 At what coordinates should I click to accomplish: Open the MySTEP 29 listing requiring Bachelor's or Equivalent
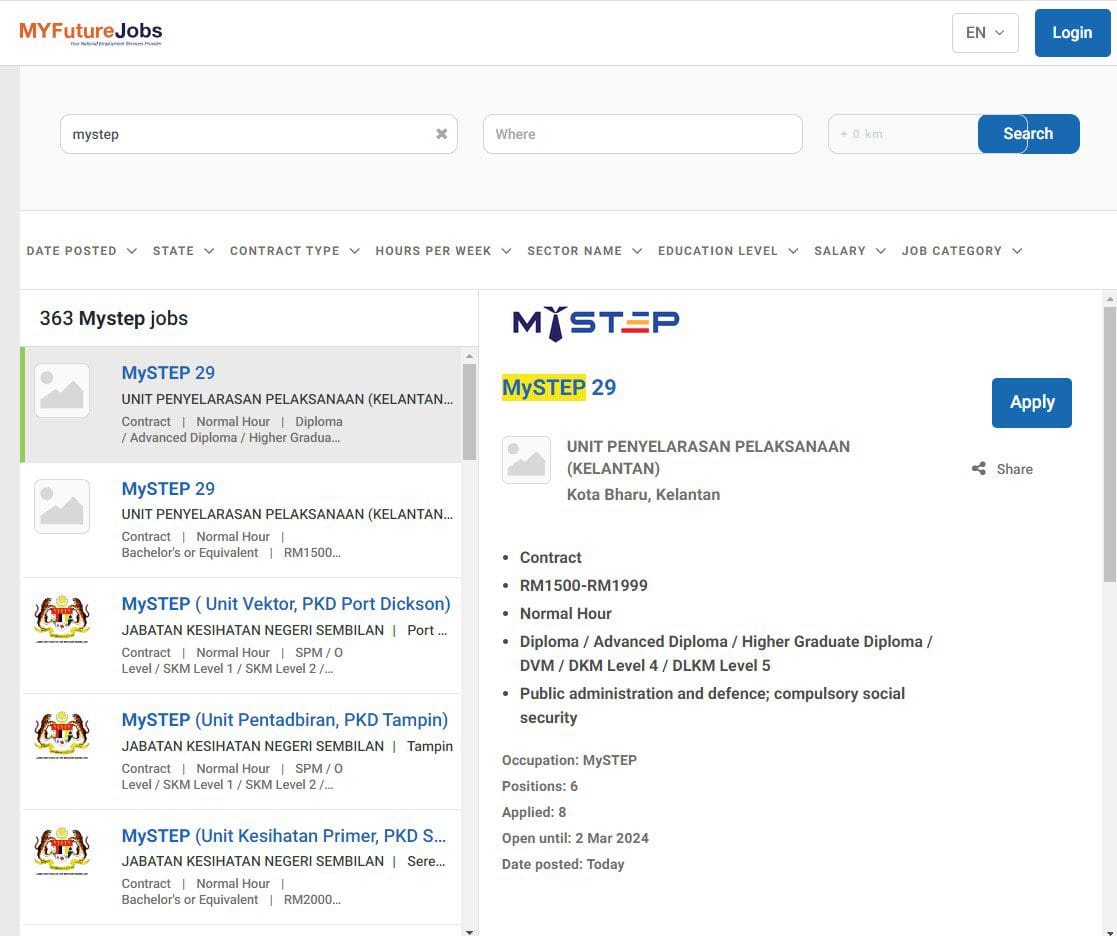pyautogui.click(x=242, y=520)
